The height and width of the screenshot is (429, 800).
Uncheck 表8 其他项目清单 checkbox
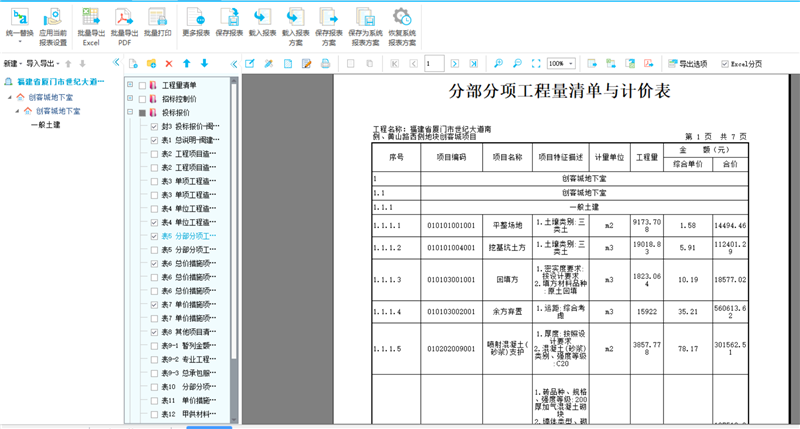coord(154,332)
